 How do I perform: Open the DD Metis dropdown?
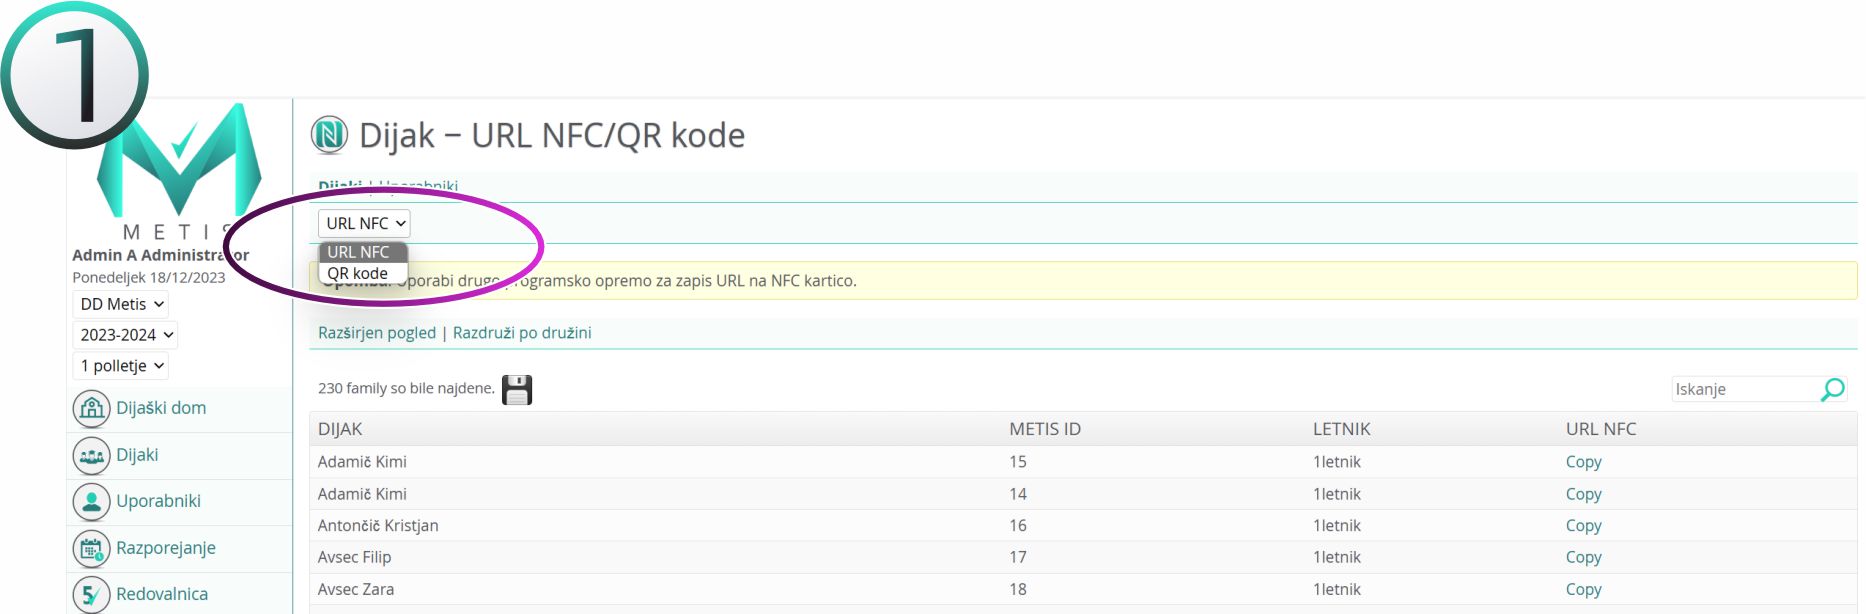121,304
